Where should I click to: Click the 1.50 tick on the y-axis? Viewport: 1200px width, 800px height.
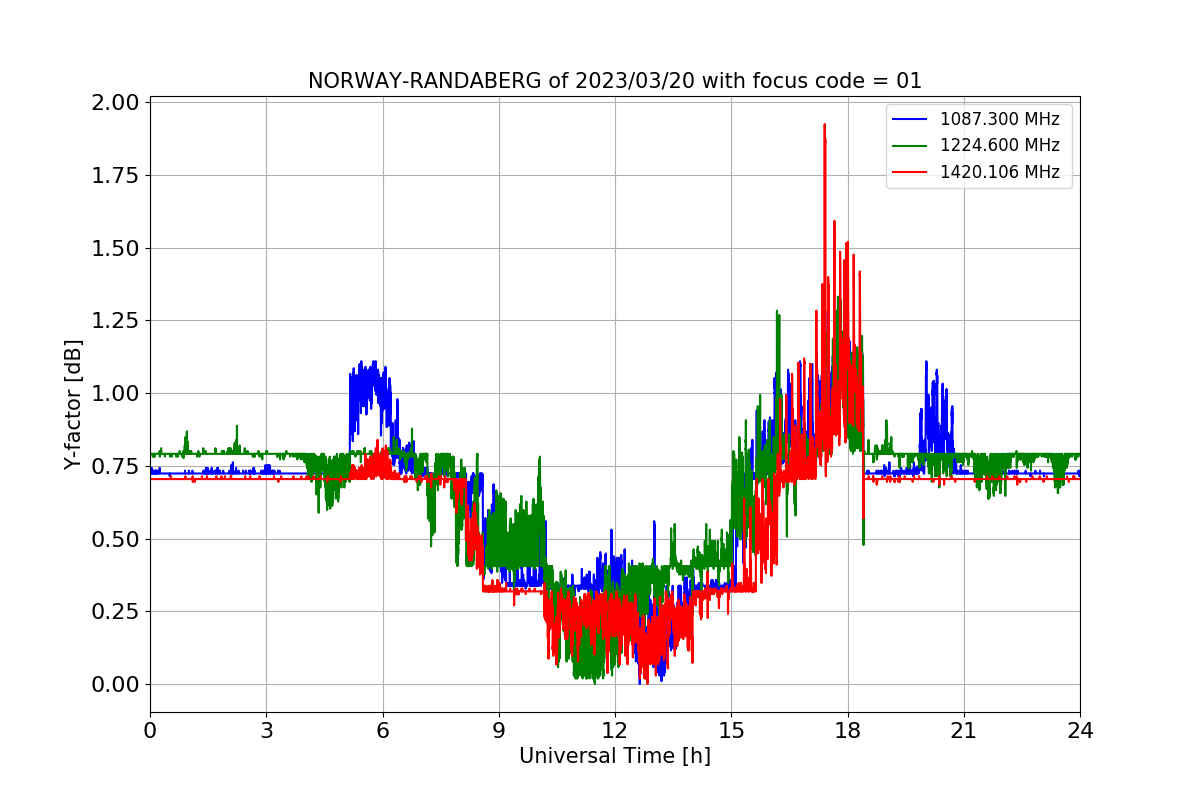(x=117, y=248)
